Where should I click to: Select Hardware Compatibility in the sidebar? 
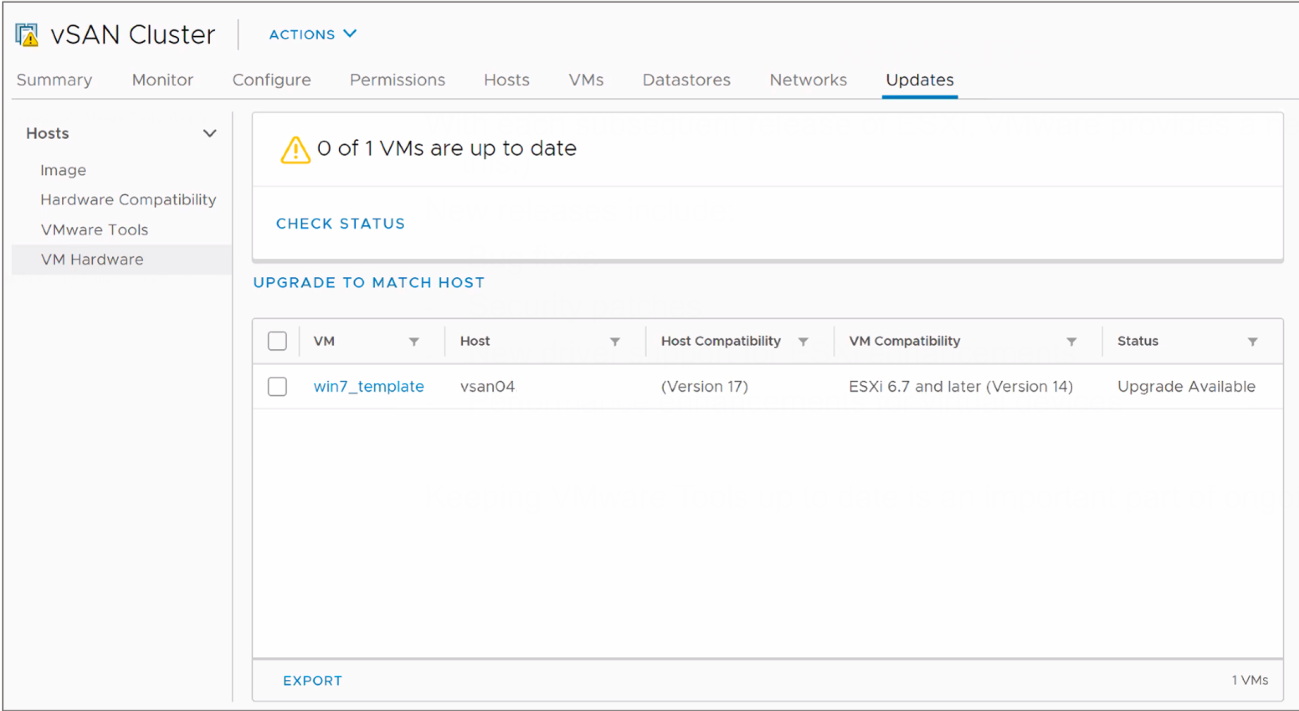pos(128,200)
